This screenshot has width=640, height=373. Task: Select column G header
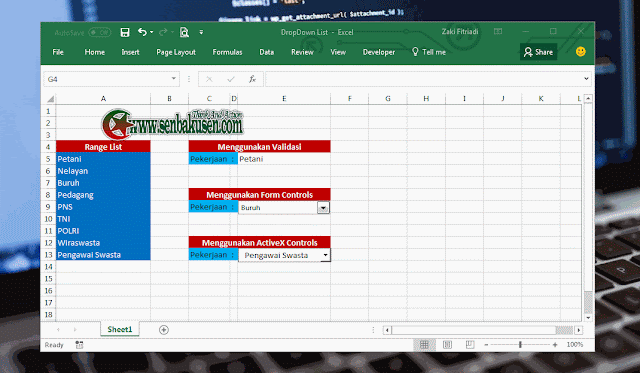(x=388, y=99)
